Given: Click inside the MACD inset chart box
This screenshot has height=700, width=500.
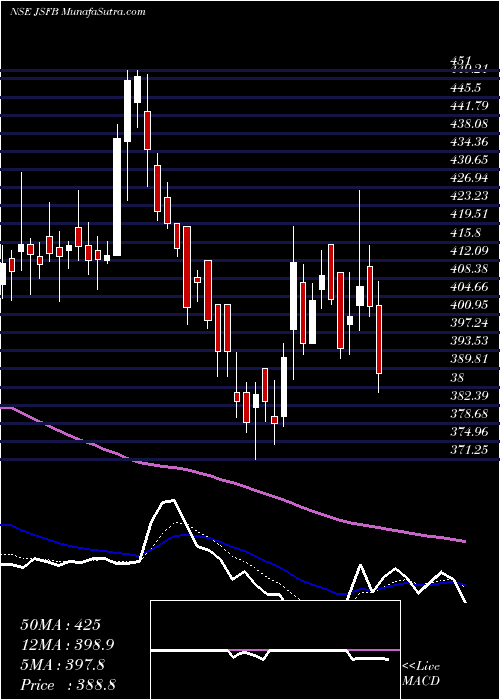Looking at the screenshot, I should (275, 650).
